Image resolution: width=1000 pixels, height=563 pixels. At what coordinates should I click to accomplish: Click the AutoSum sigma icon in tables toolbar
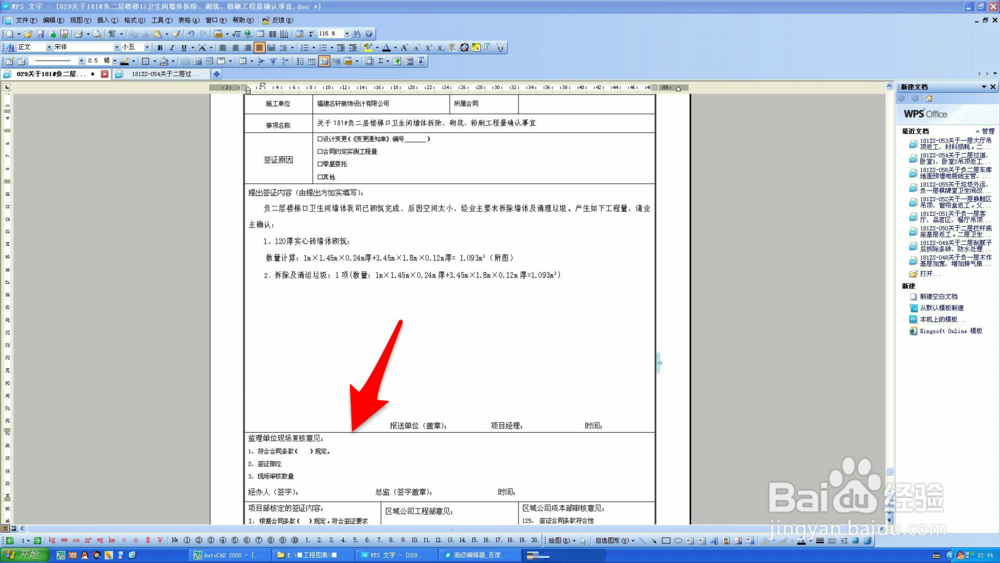[x=381, y=61]
